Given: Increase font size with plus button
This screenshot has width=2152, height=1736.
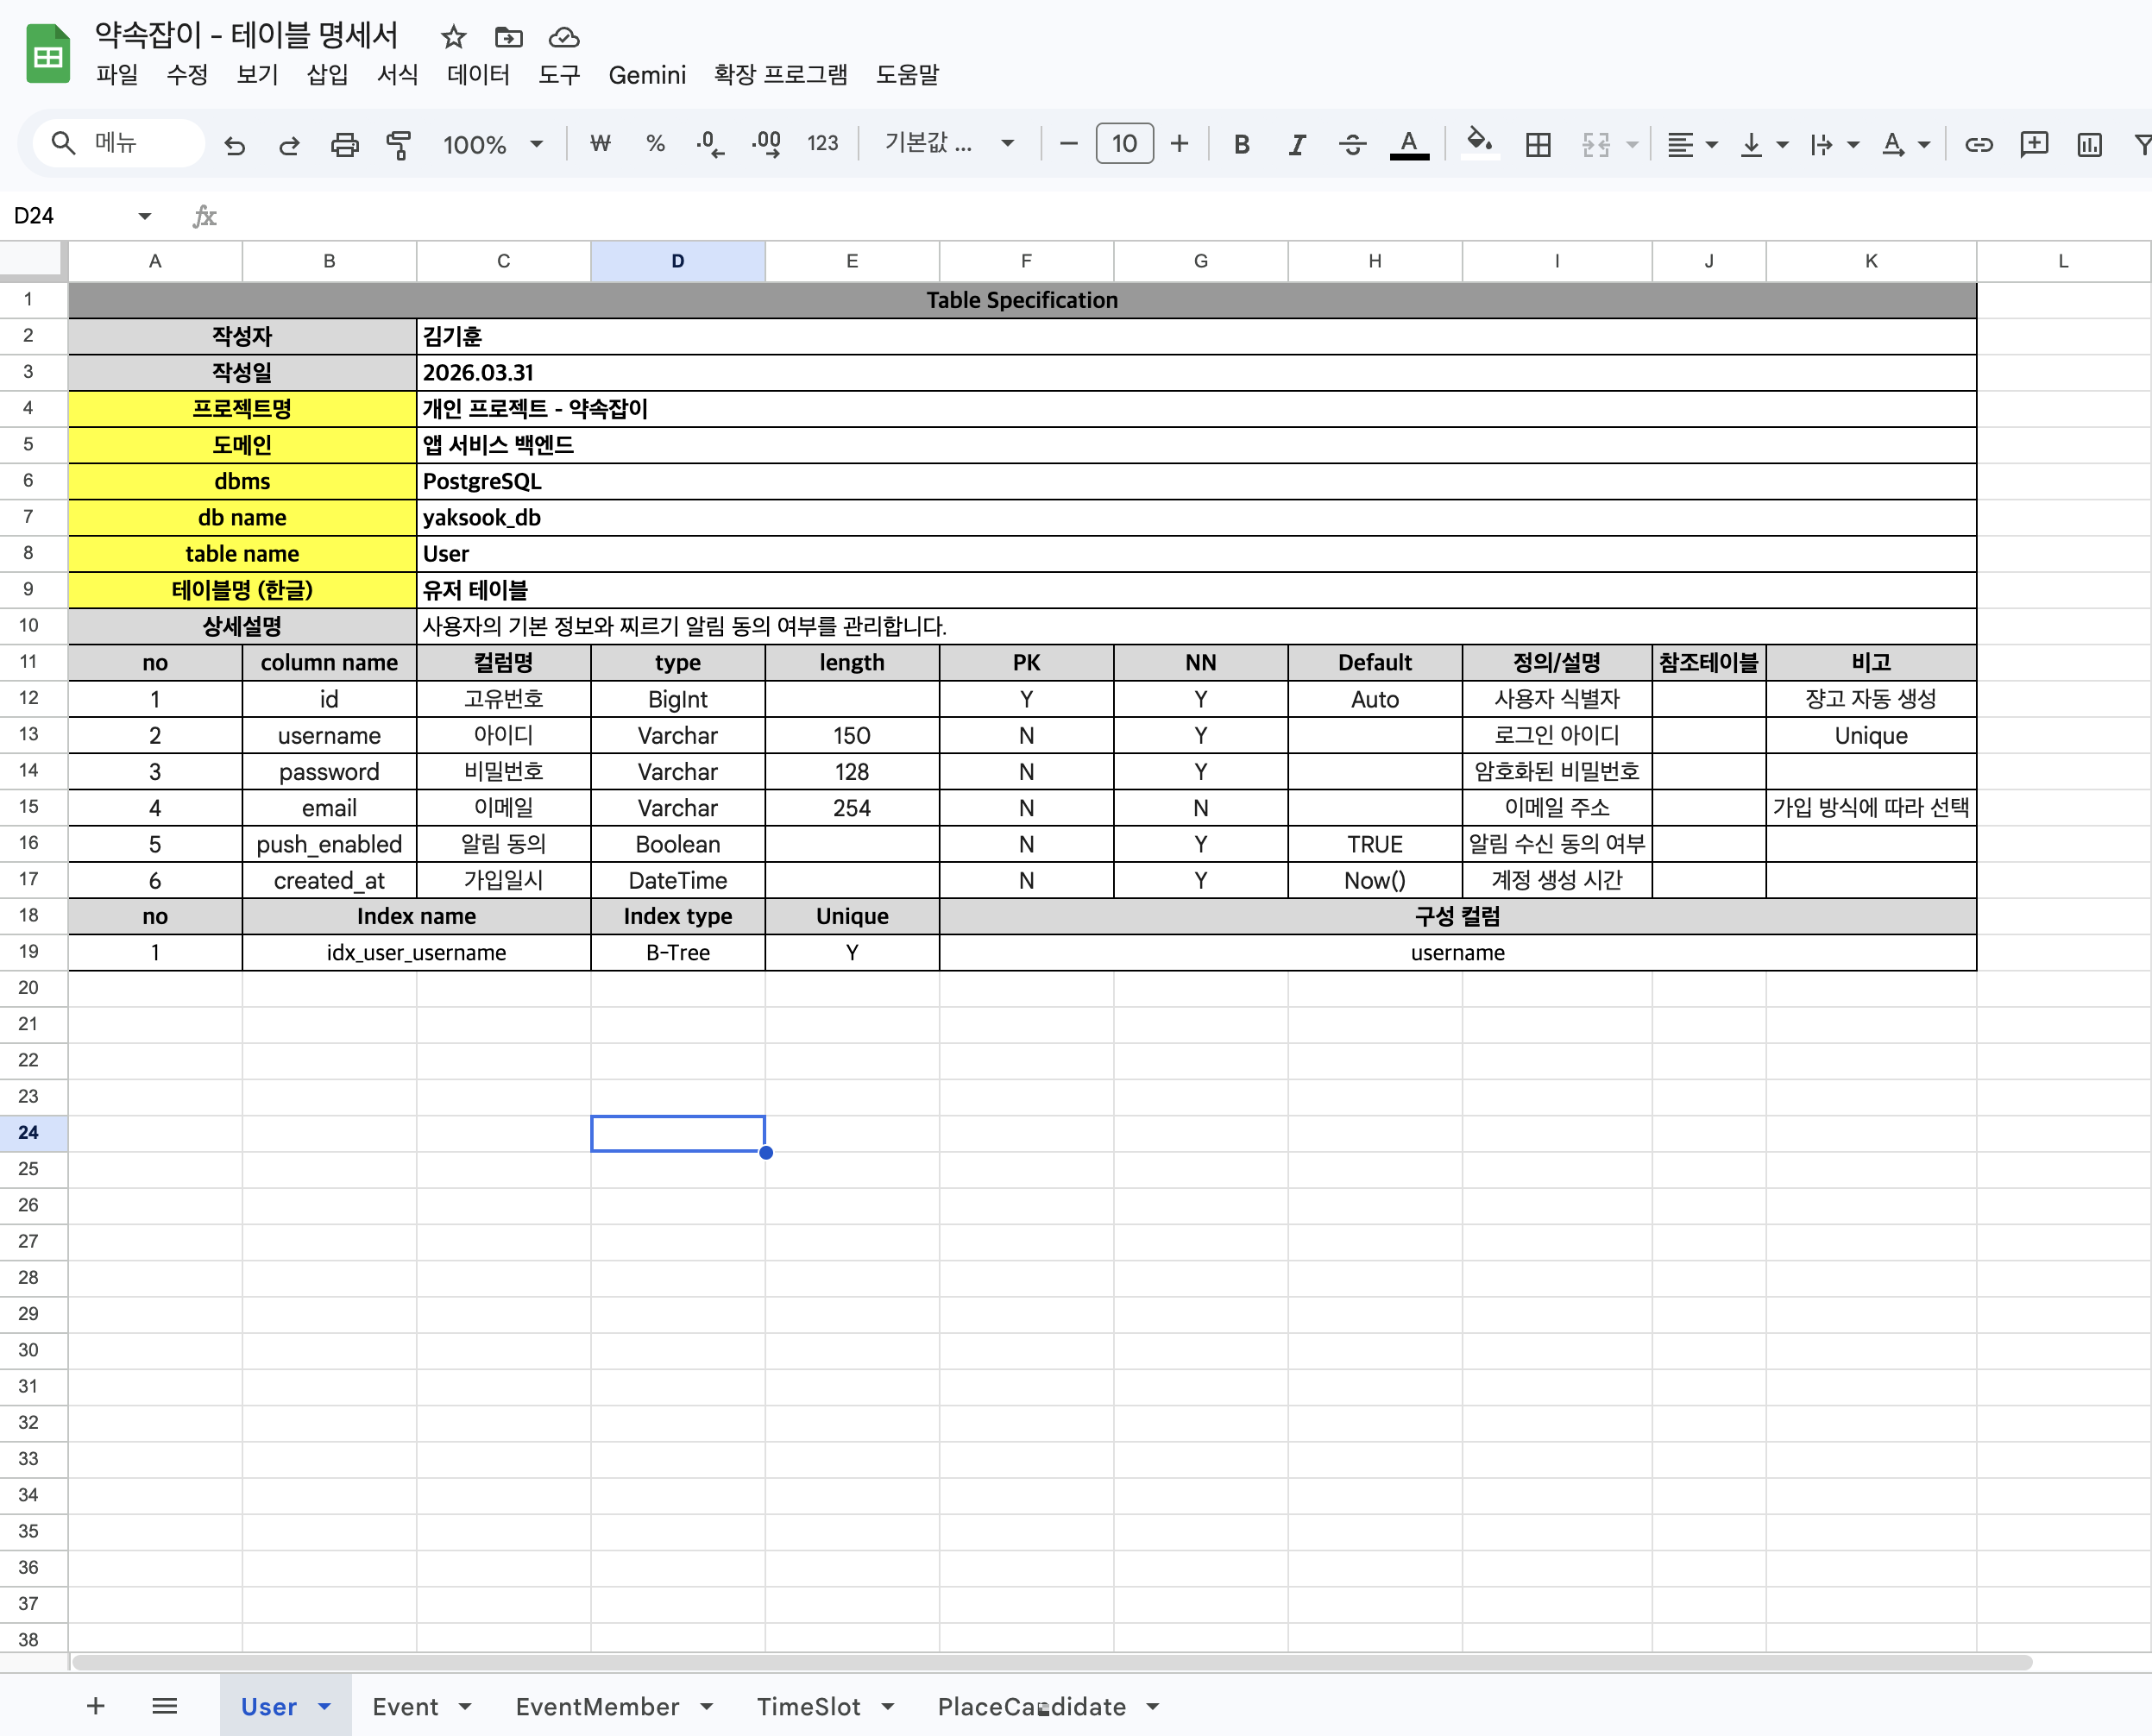Looking at the screenshot, I should click(x=1179, y=144).
